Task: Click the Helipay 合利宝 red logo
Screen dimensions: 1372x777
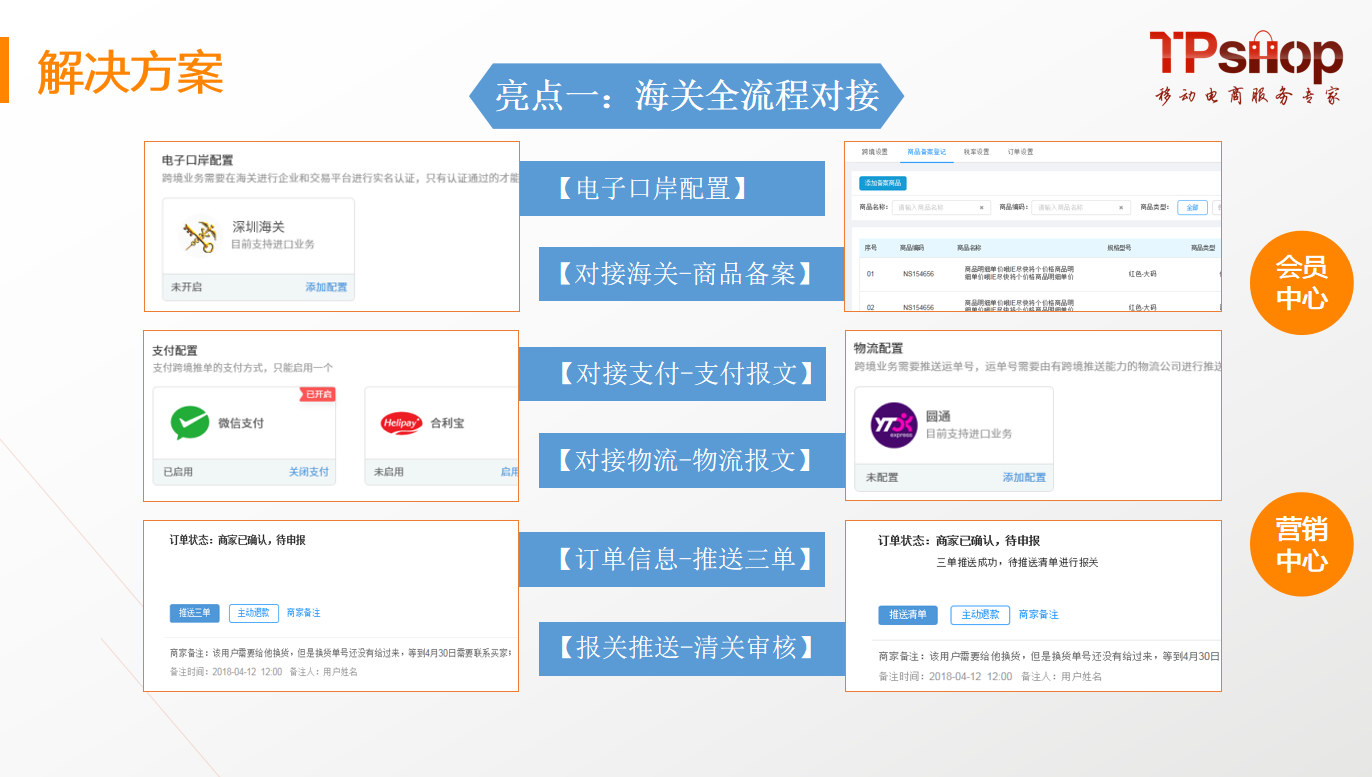Action: point(401,423)
